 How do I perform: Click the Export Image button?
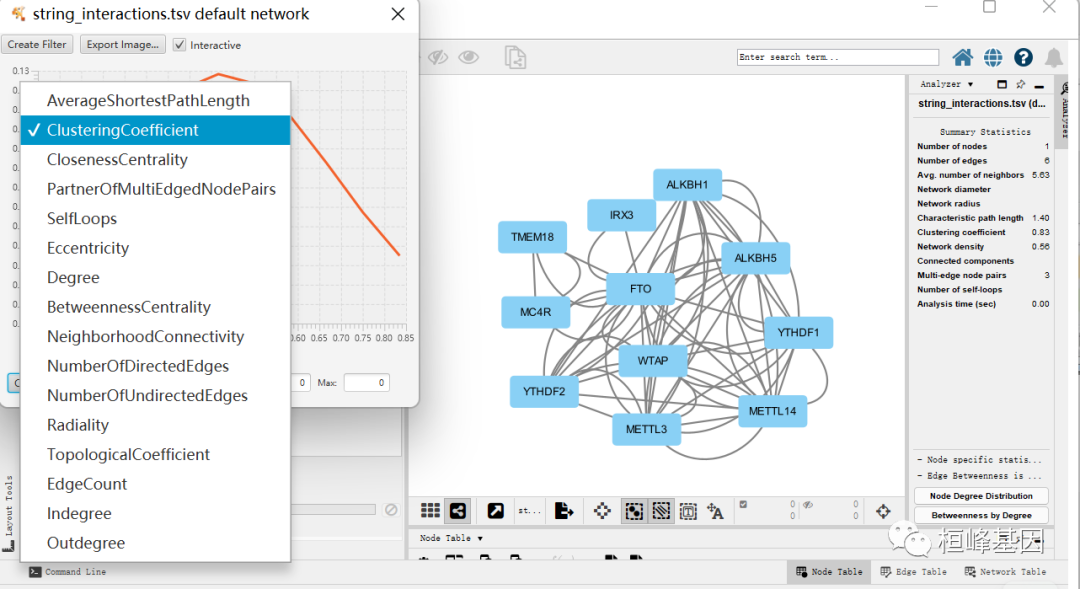point(123,44)
